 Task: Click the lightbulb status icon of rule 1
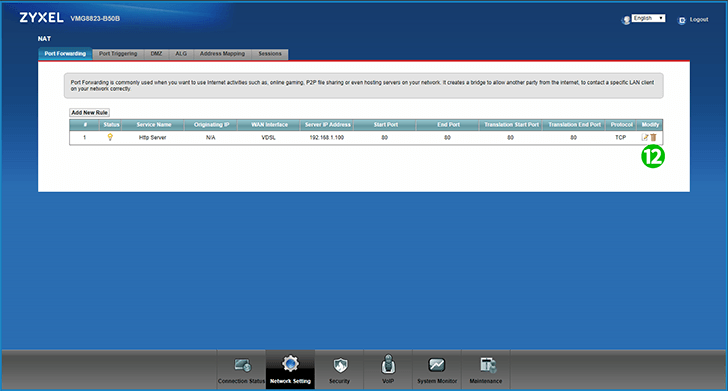click(x=110, y=137)
